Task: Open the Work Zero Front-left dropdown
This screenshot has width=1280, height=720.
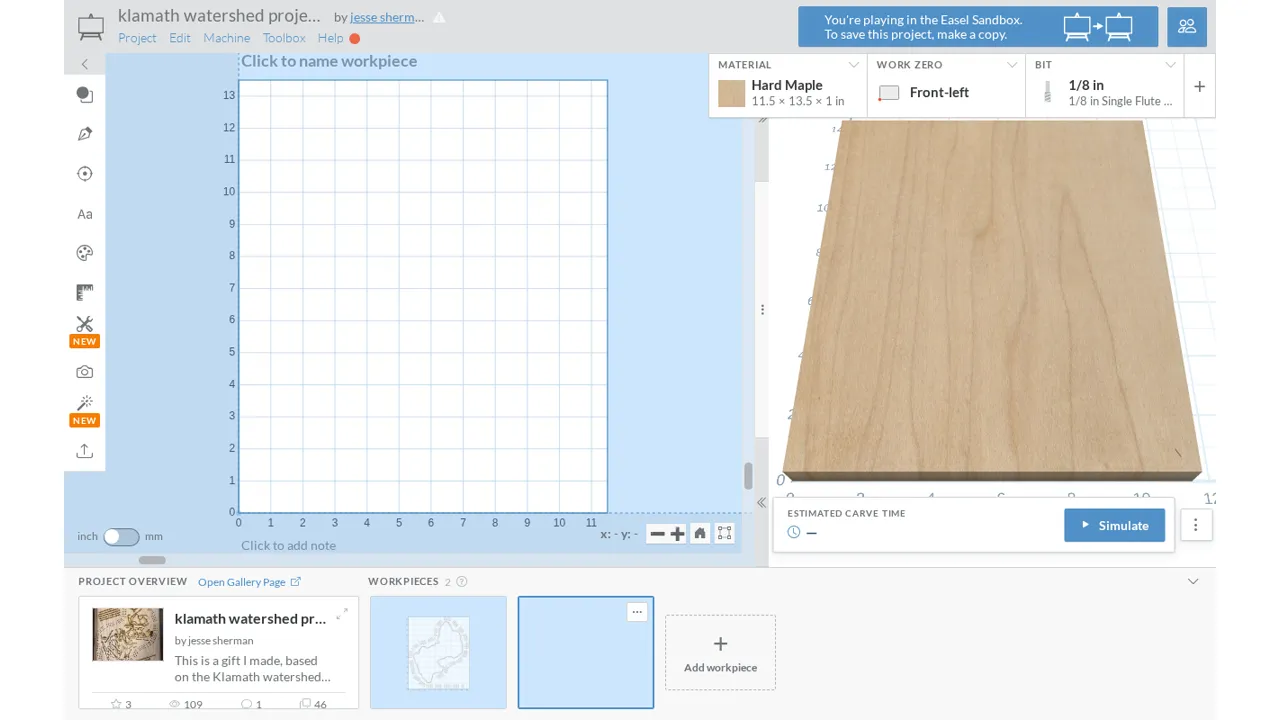Action: [946, 85]
